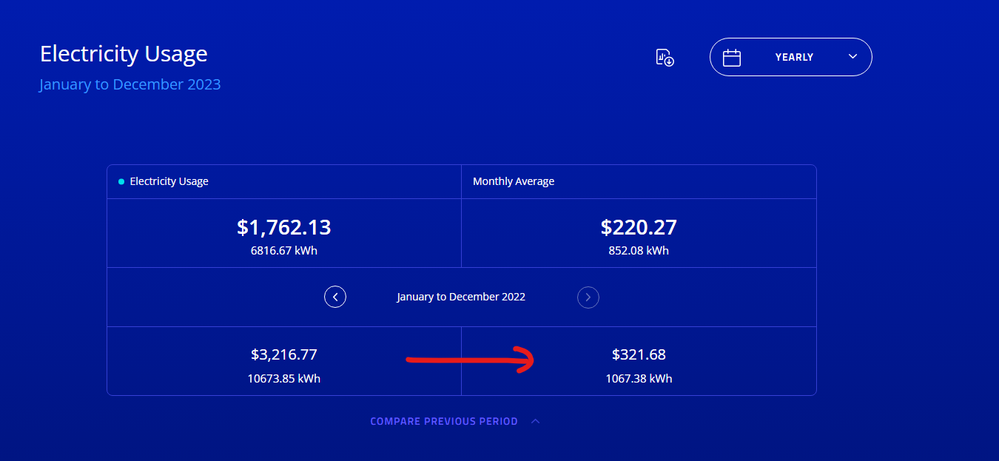This screenshot has width=999, height=461.
Task: Click the 10673.85 kWh previous usage value
Action: click(x=284, y=379)
